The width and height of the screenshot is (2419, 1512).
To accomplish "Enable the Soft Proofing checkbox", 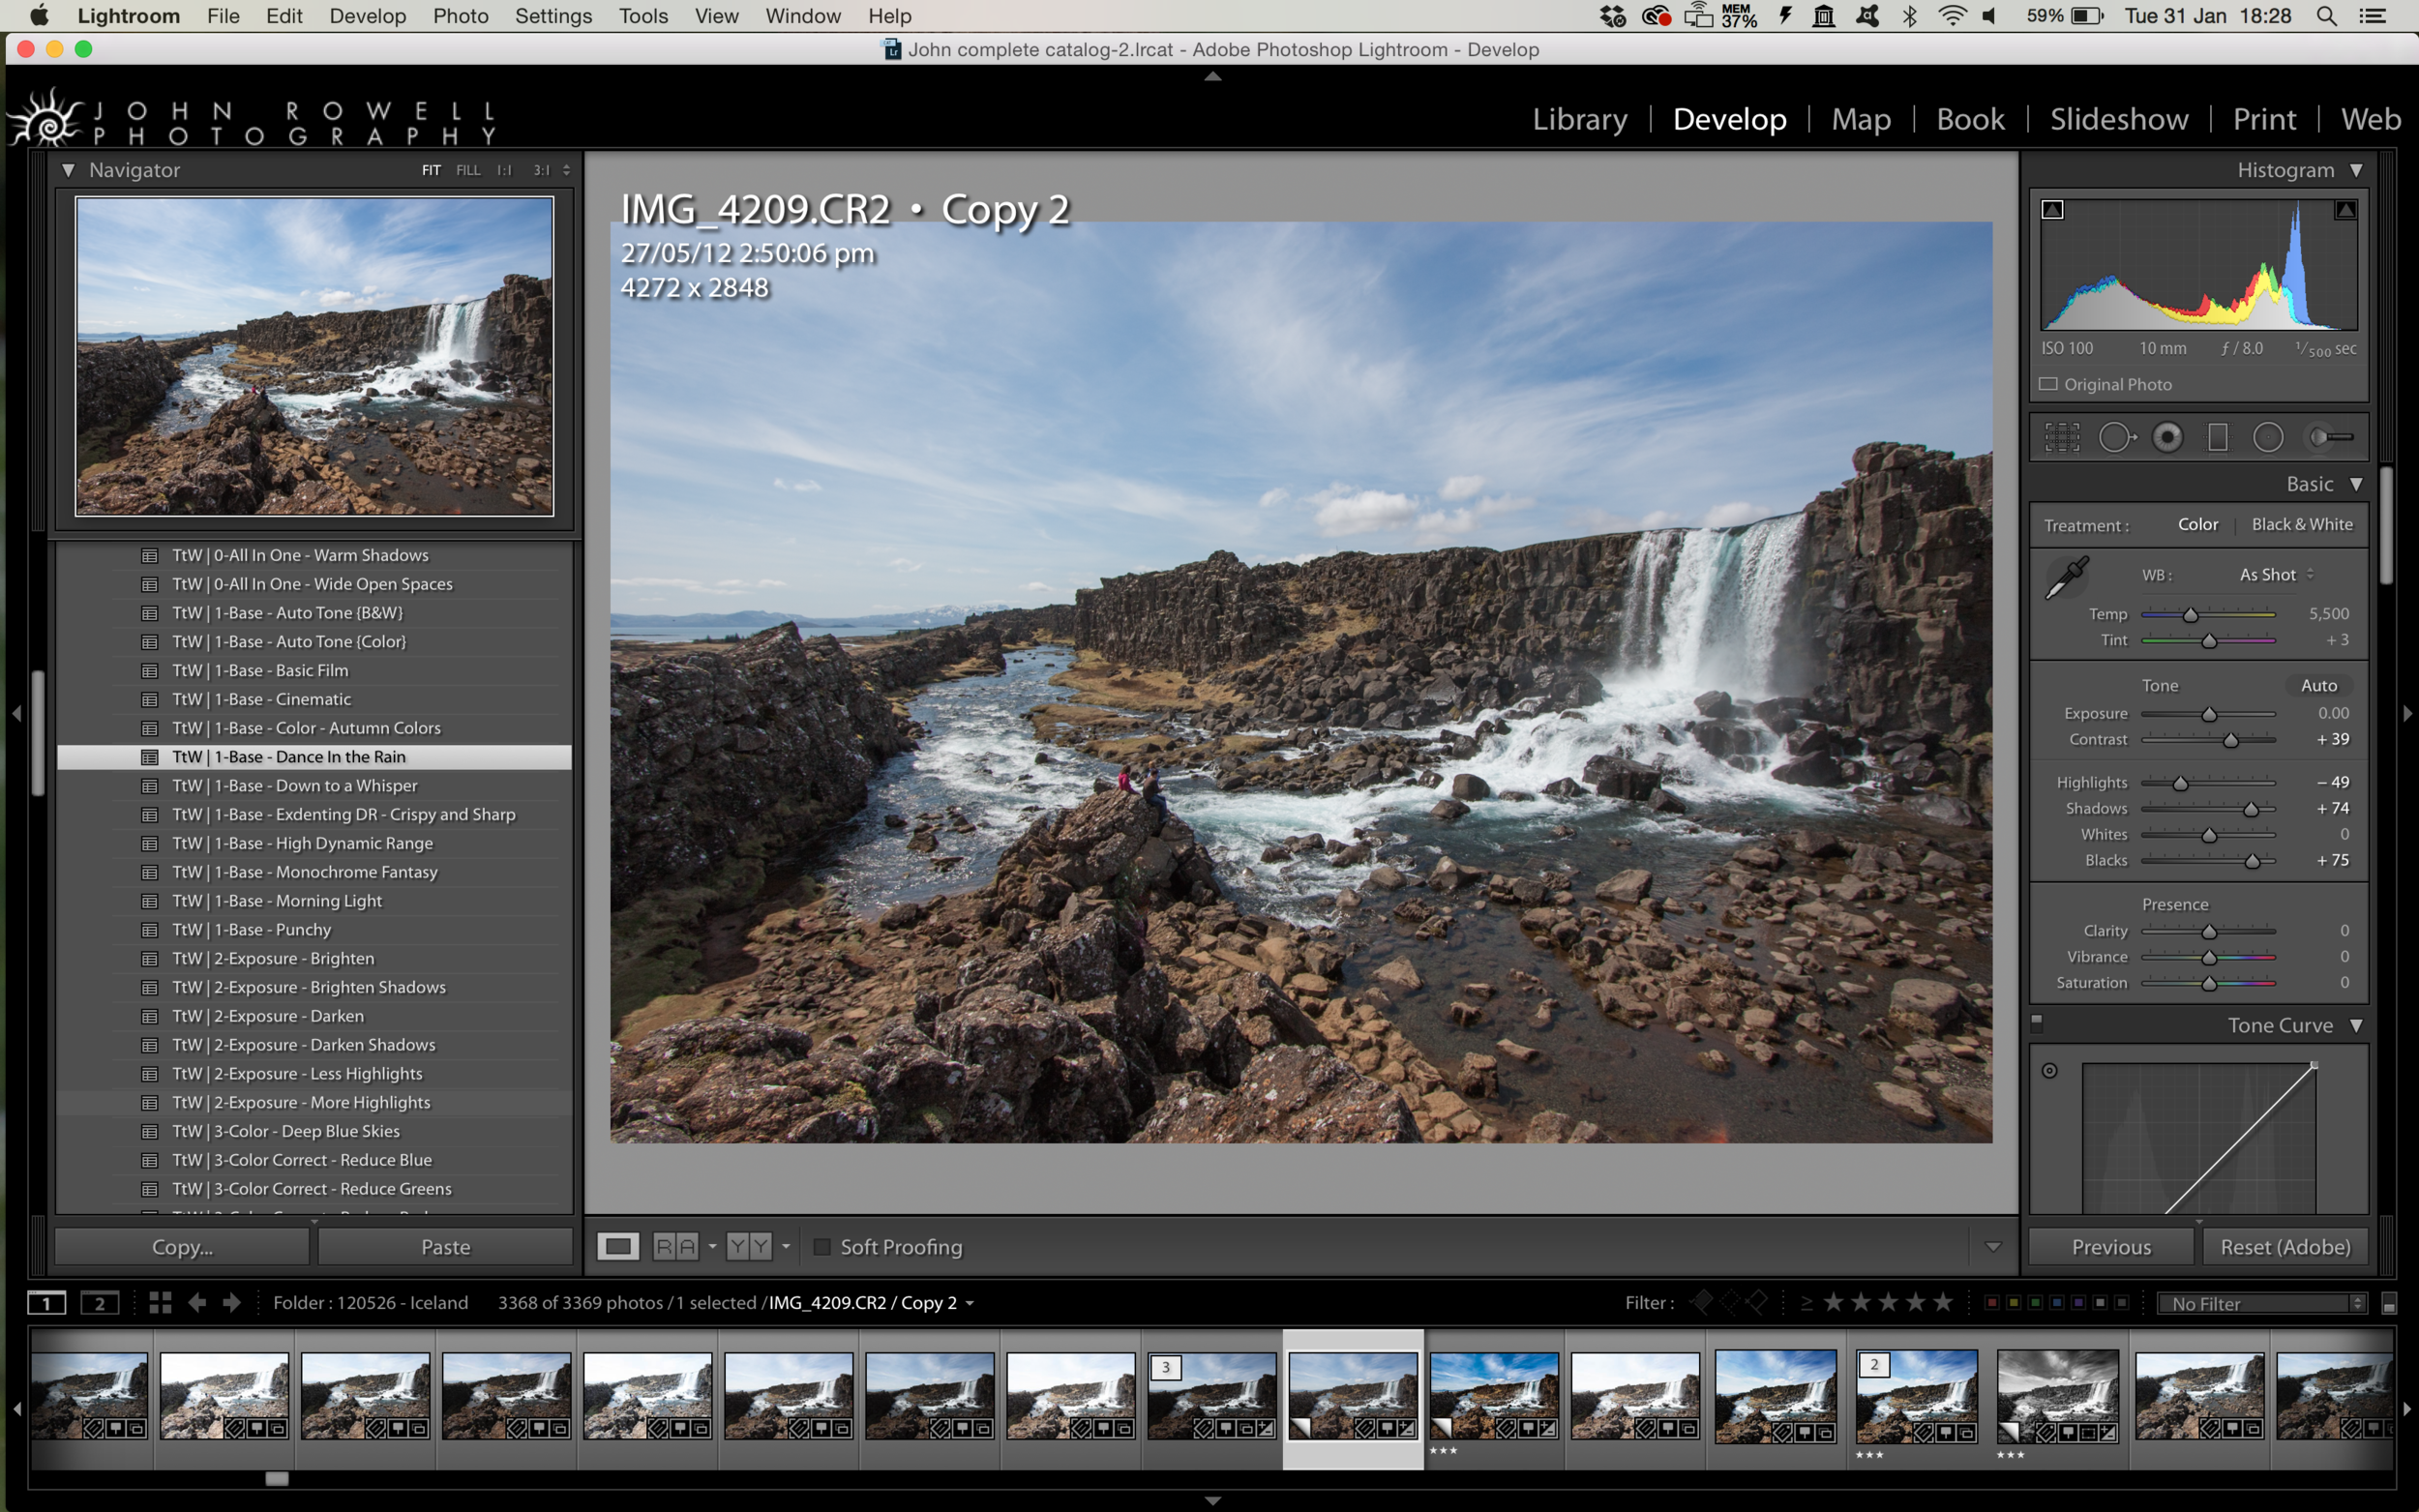I will coord(822,1246).
